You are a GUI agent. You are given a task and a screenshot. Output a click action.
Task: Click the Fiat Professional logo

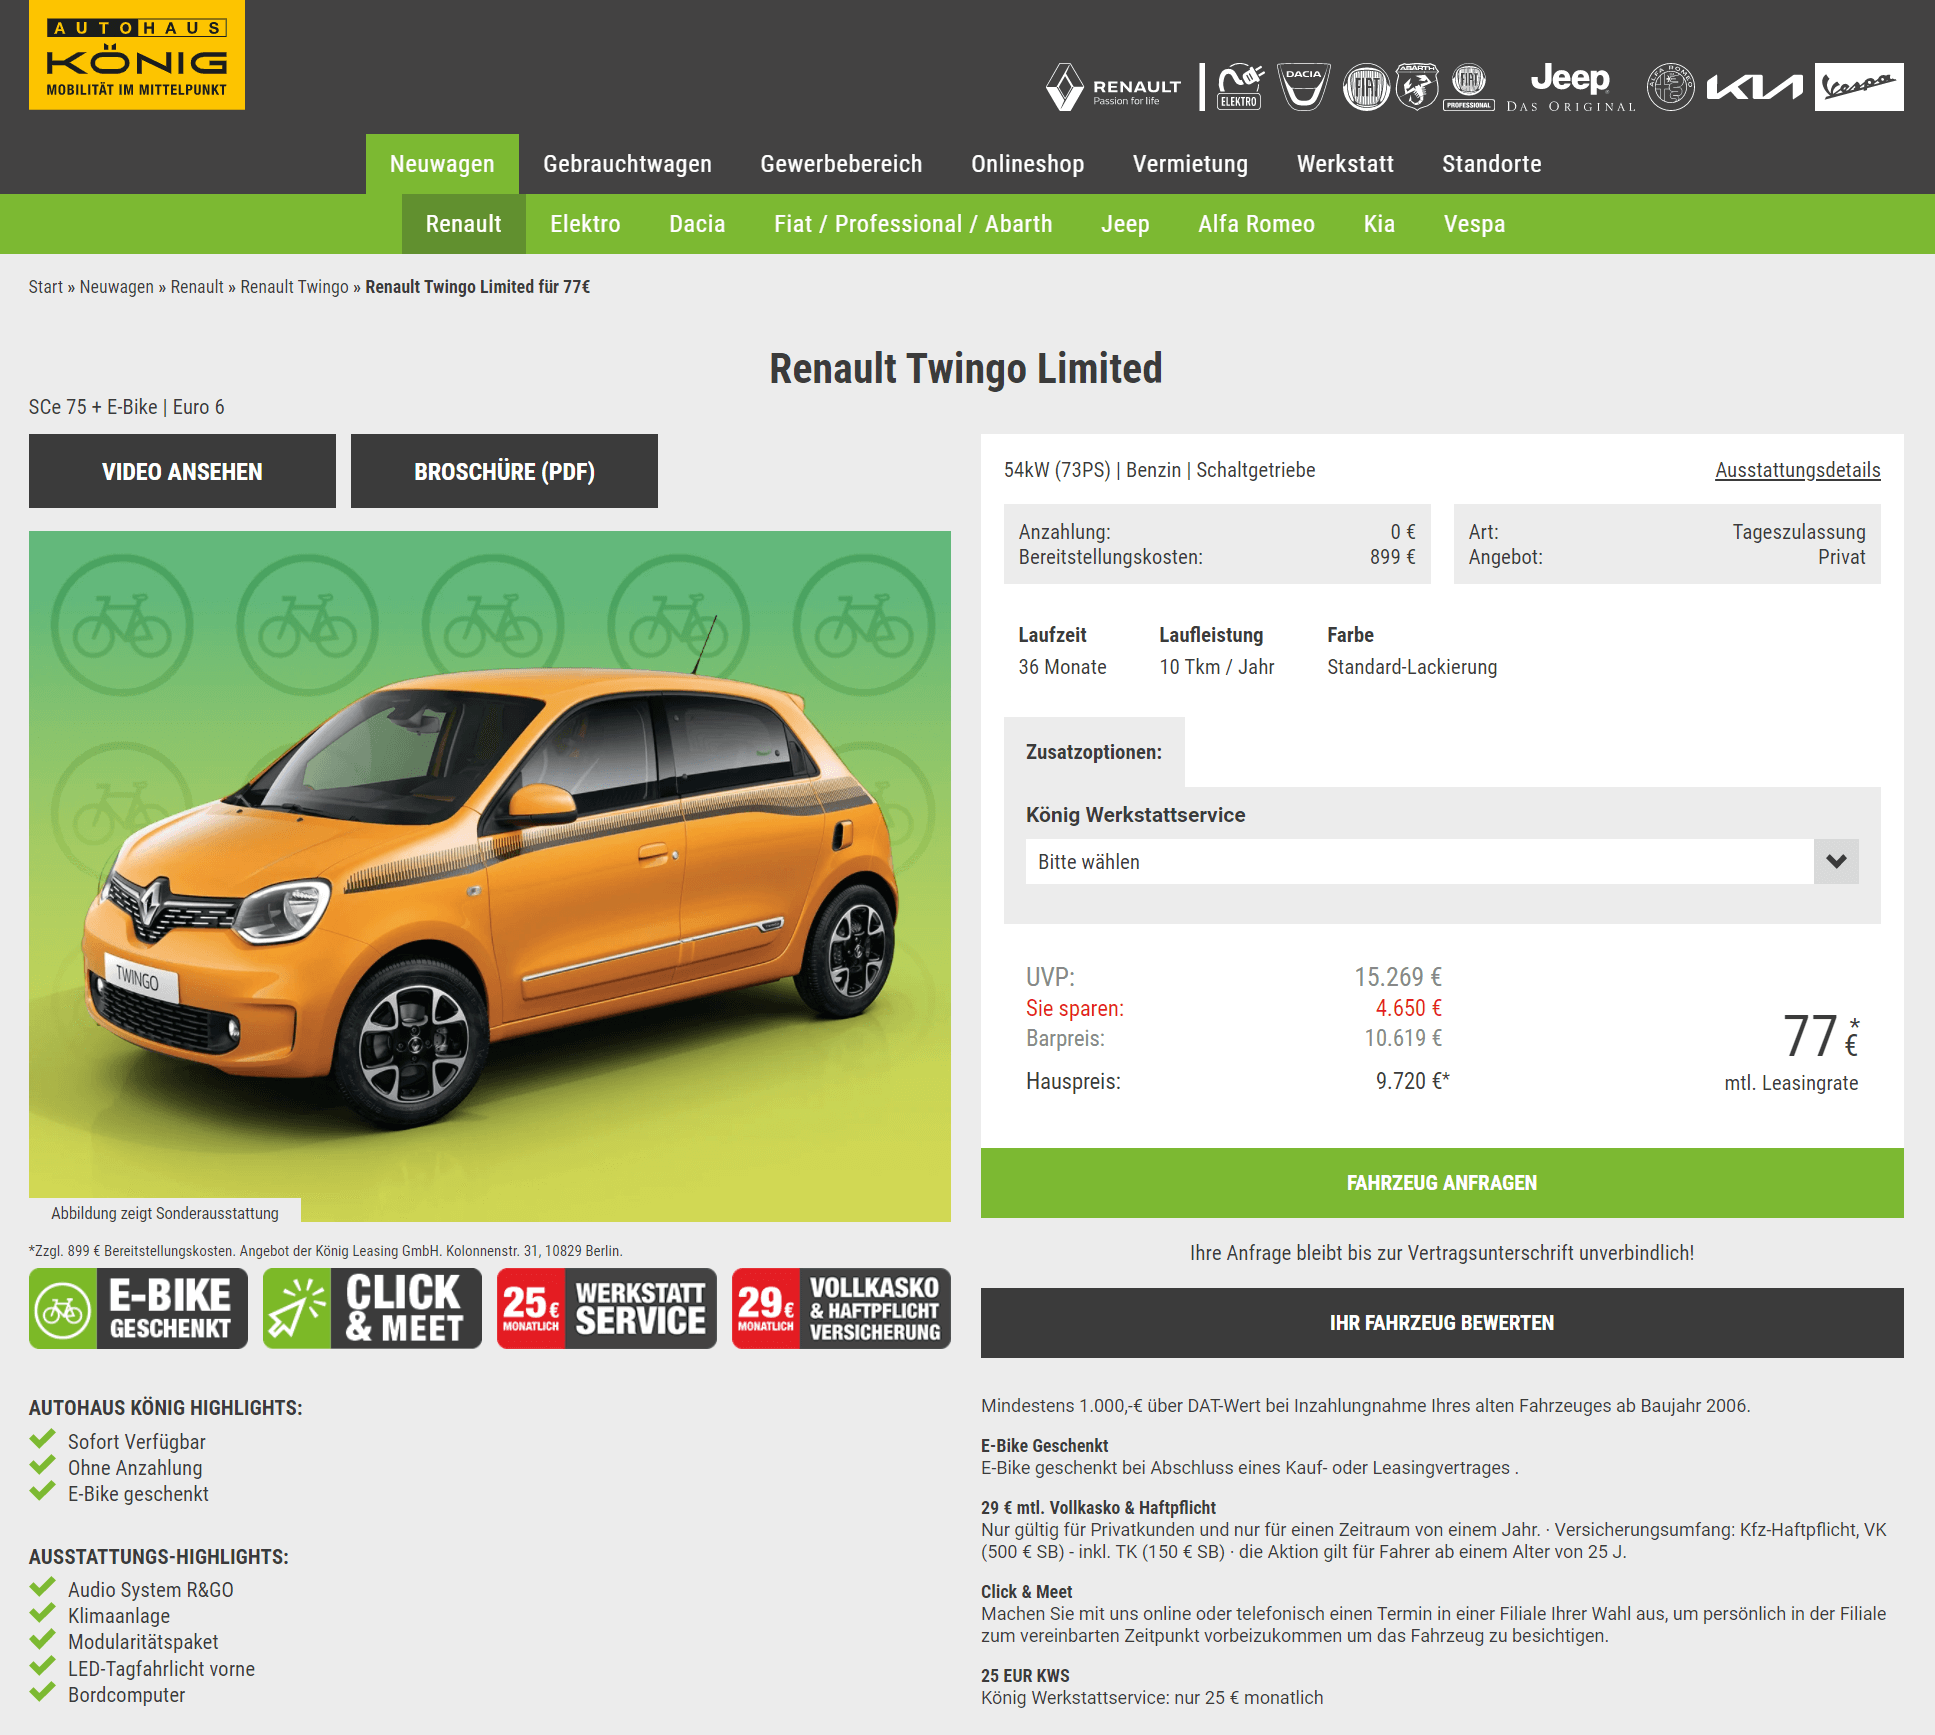point(1469,88)
